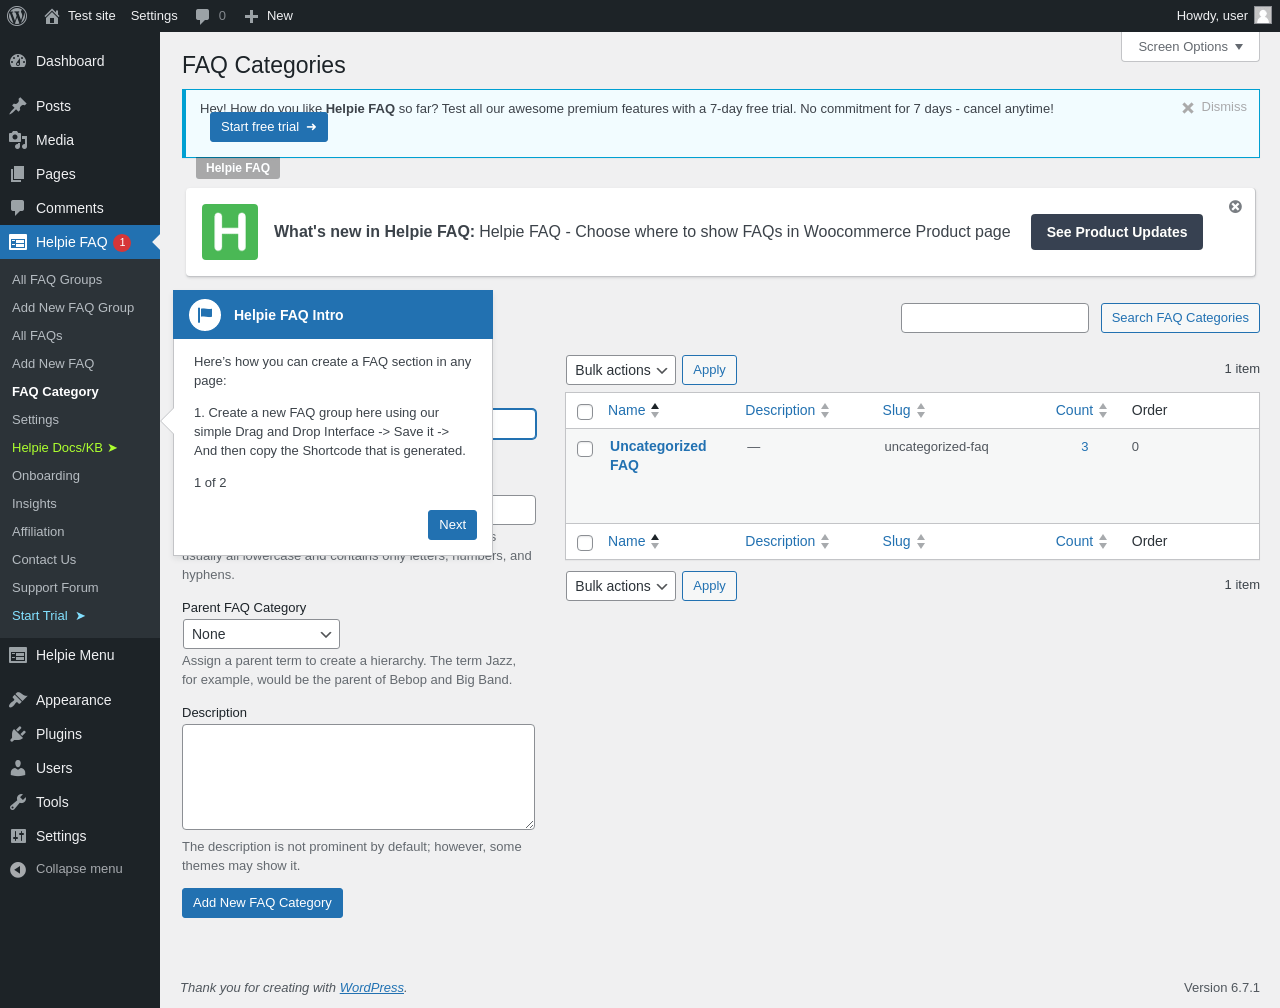Click the Helpie FAQ sidebar icon
This screenshot has height=1008, width=1280.
(x=18, y=242)
